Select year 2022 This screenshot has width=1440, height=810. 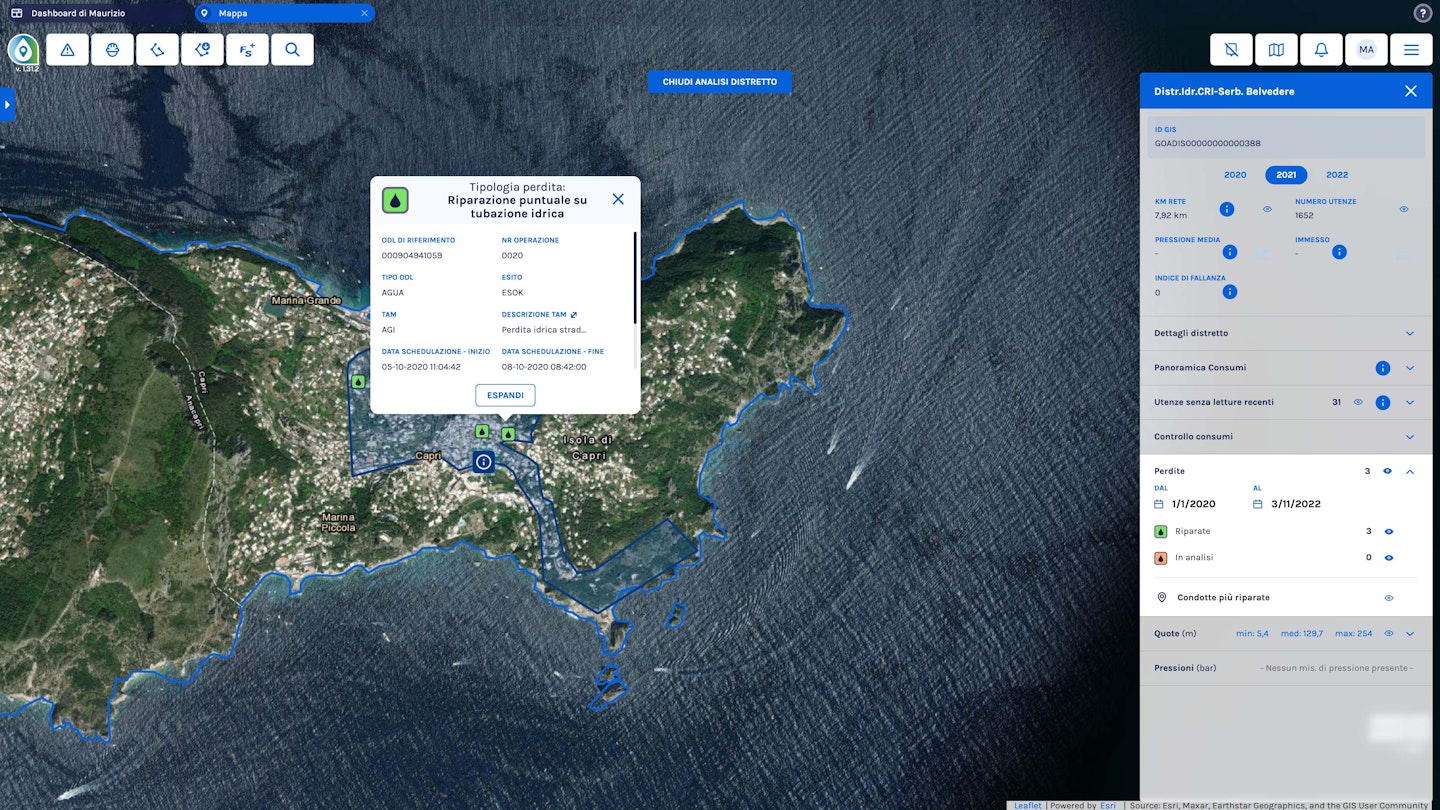(x=1337, y=175)
